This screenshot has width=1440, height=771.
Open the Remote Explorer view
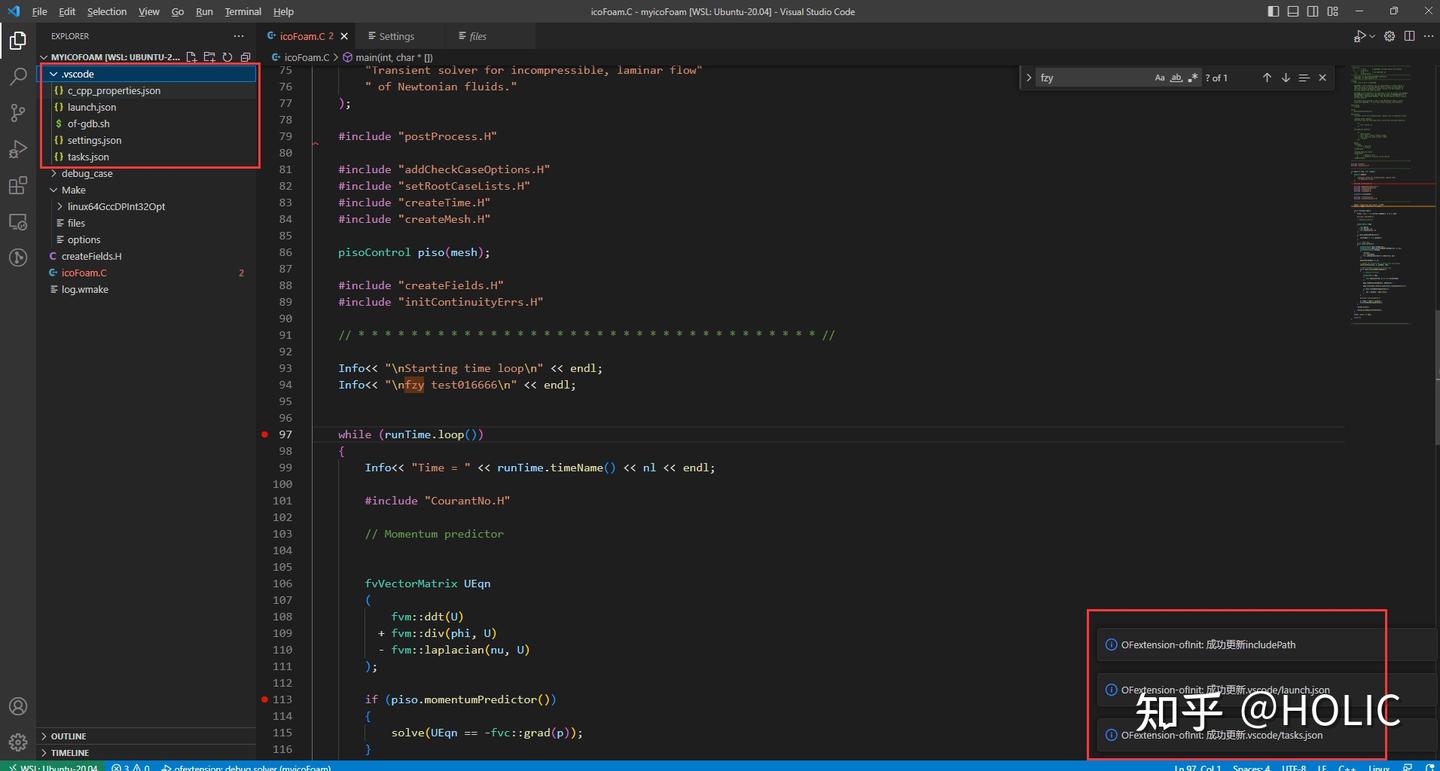(x=18, y=222)
